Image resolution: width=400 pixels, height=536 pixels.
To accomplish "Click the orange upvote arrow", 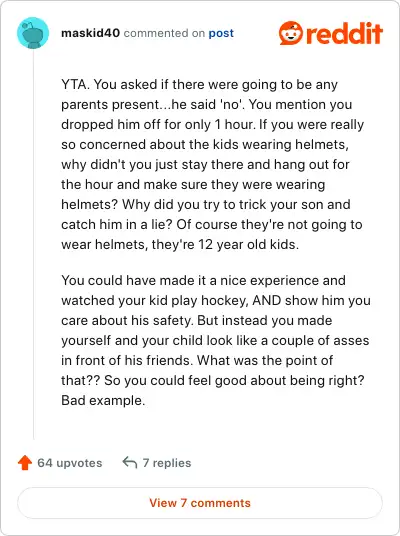I will tap(25, 463).
